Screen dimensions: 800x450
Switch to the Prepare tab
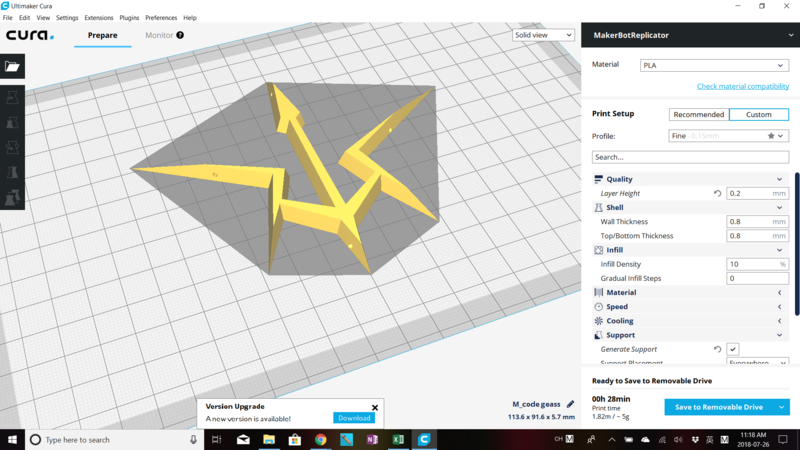pos(103,35)
